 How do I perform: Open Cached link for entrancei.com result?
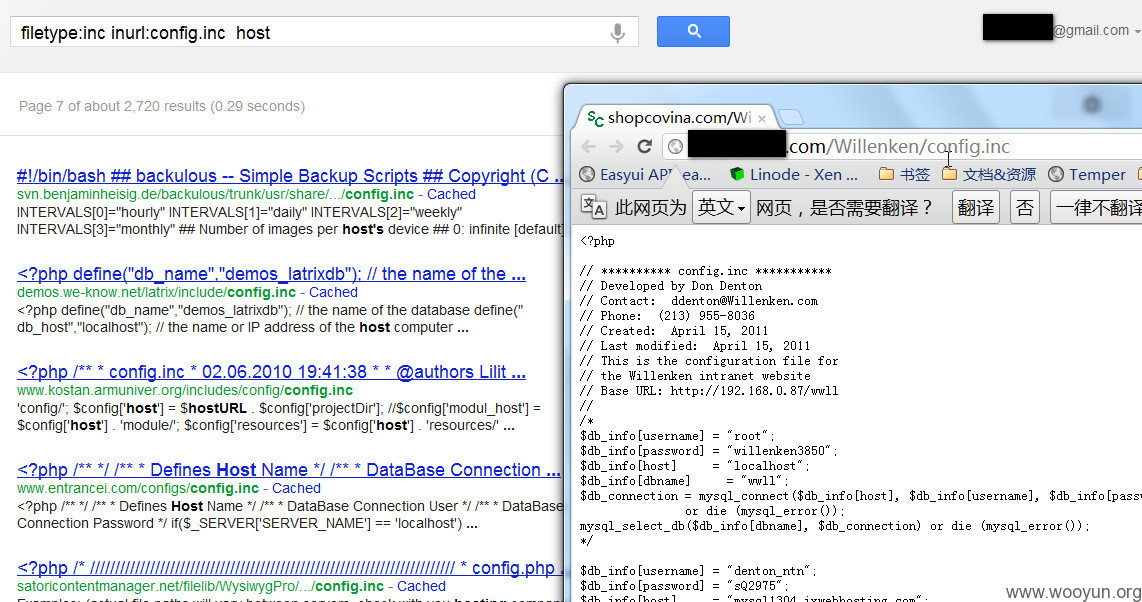click(x=296, y=488)
